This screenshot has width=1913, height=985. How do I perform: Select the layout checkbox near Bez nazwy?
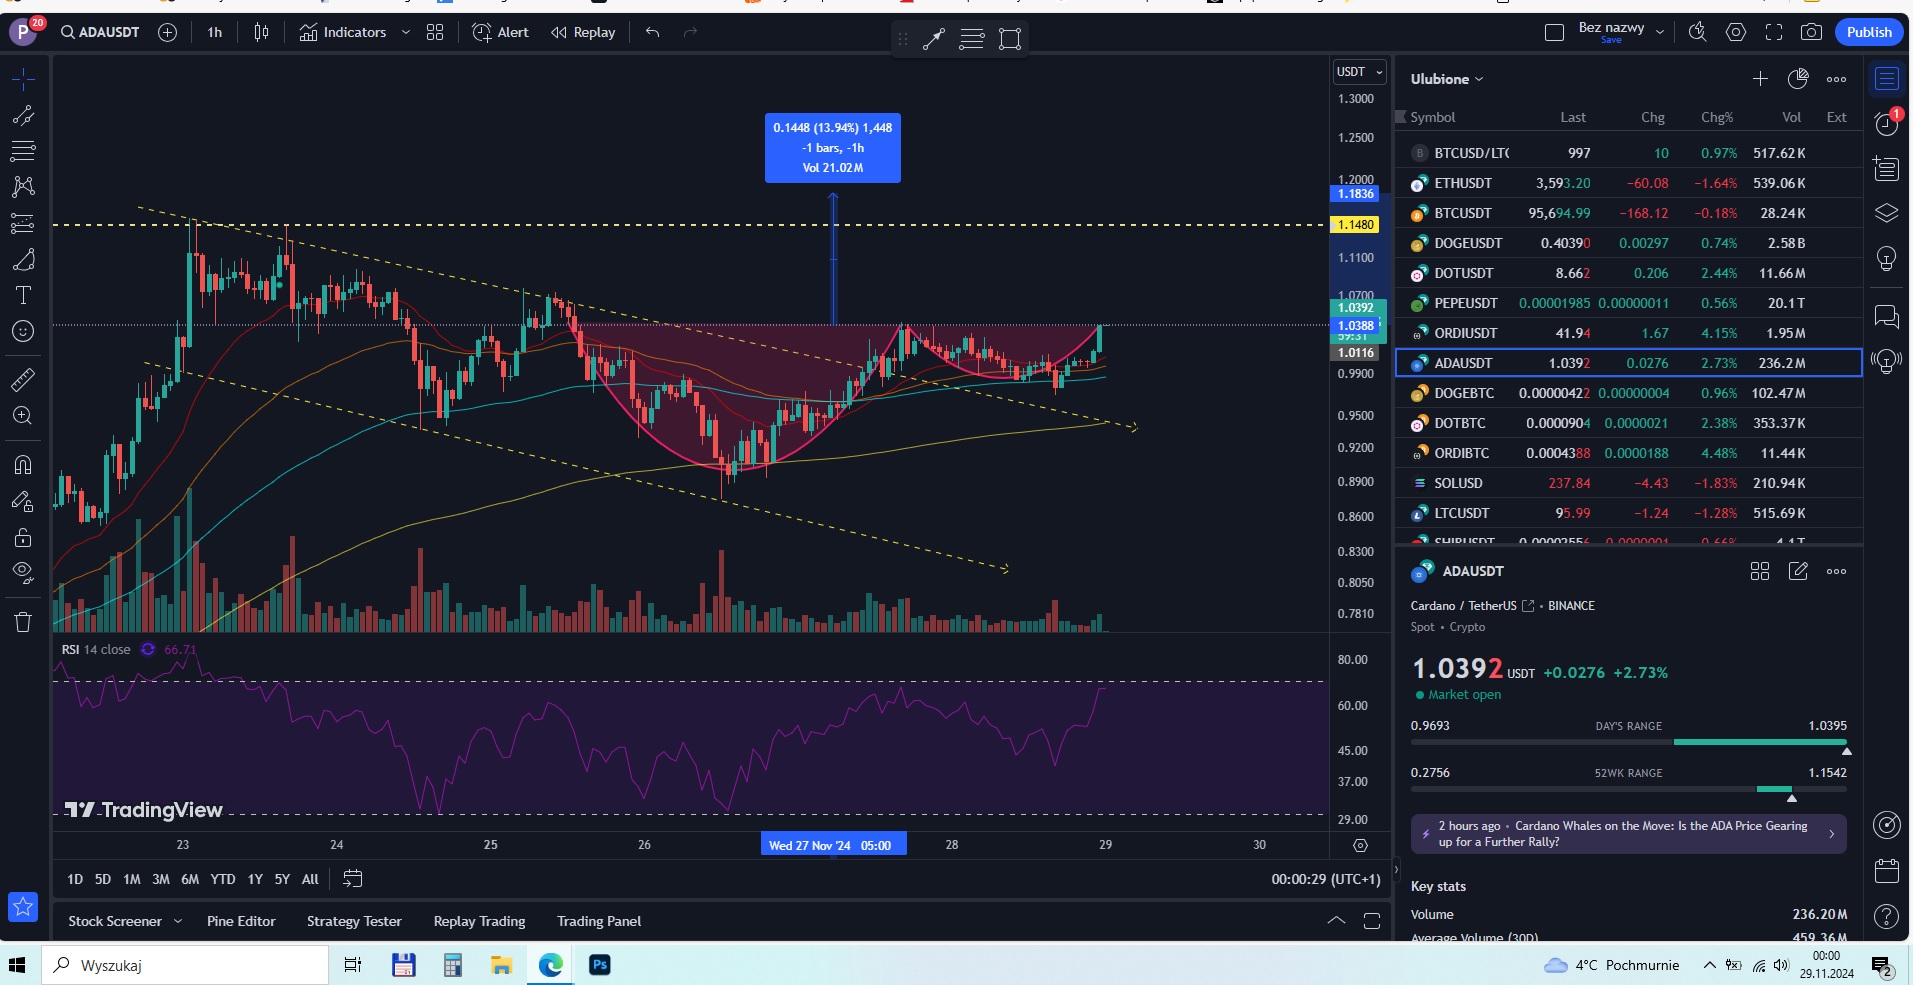(x=1554, y=32)
